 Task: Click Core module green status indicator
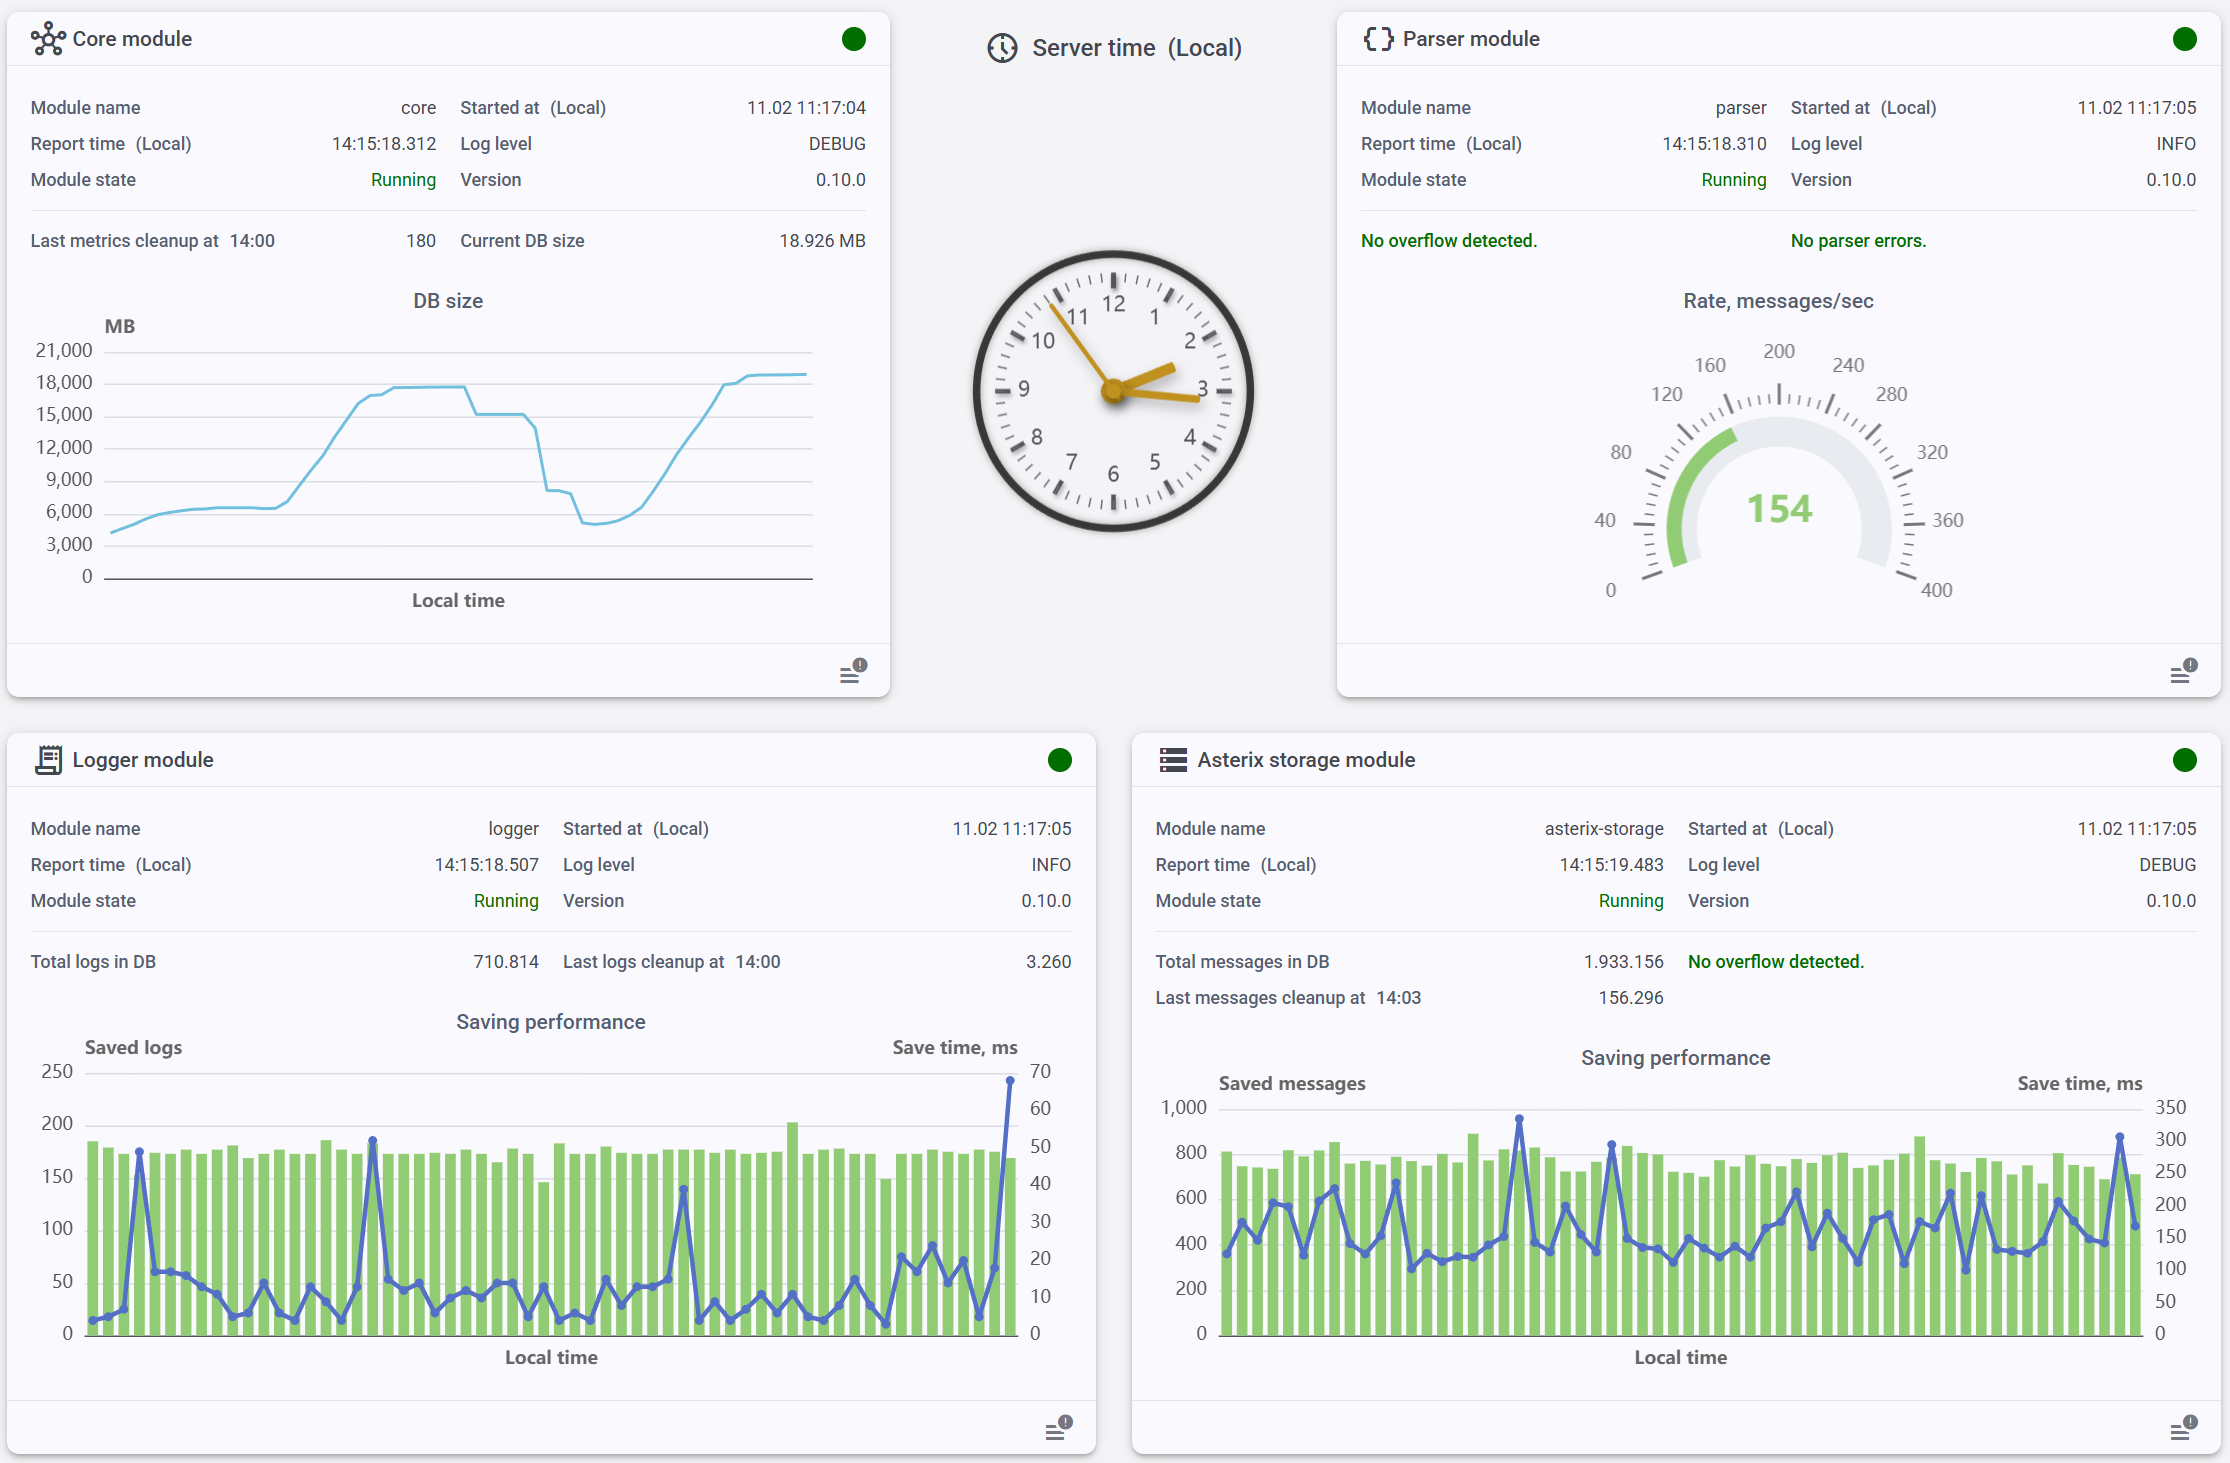(x=853, y=39)
